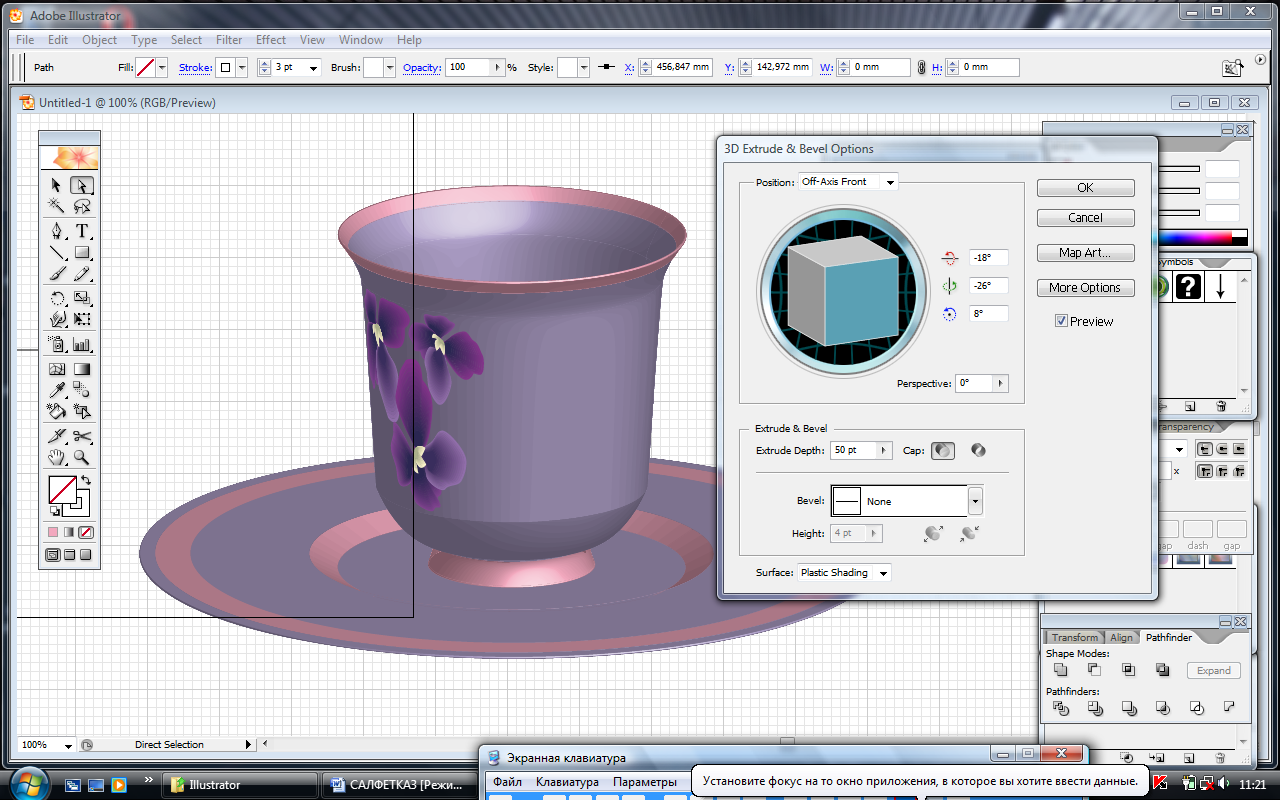The width and height of the screenshot is (1280, 800).
Task: Select the Column Graph tool
Action: (x=82, y=344)
